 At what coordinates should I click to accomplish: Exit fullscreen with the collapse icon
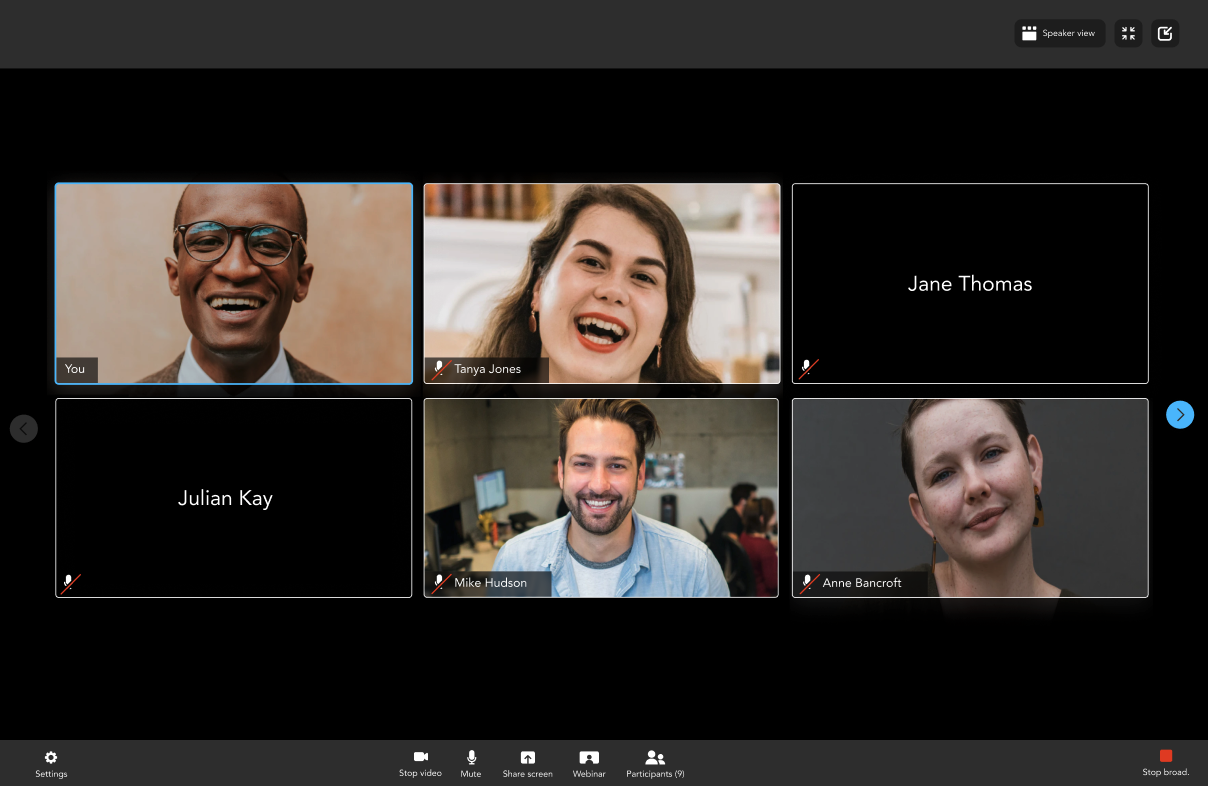point(1128,33)
